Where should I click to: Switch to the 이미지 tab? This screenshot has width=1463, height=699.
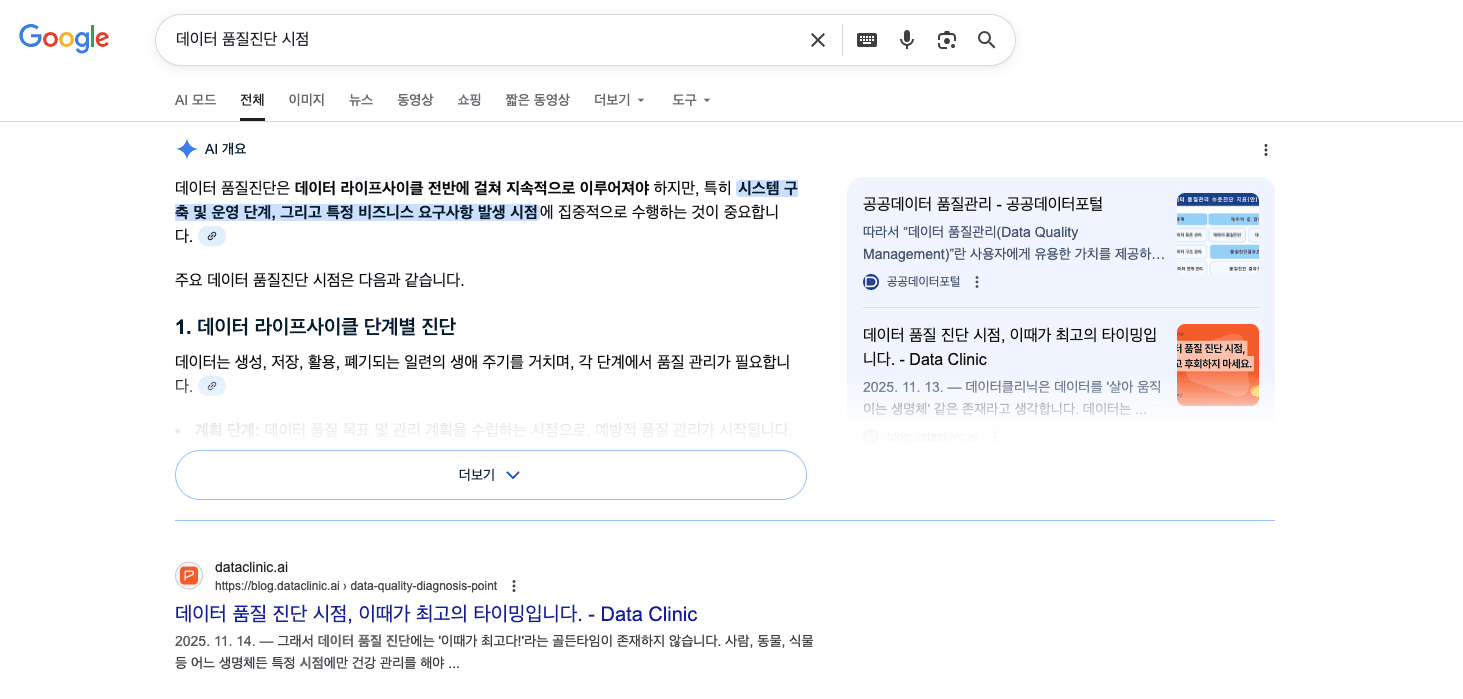[x=306, y=99]
